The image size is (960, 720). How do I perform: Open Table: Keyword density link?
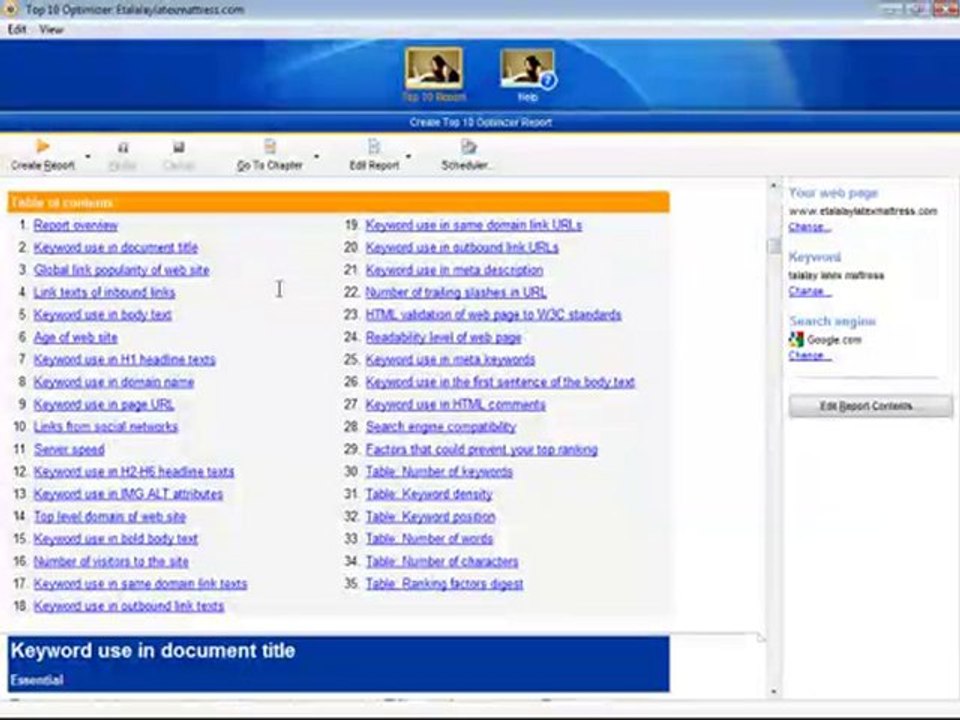[x=429, y=494]
